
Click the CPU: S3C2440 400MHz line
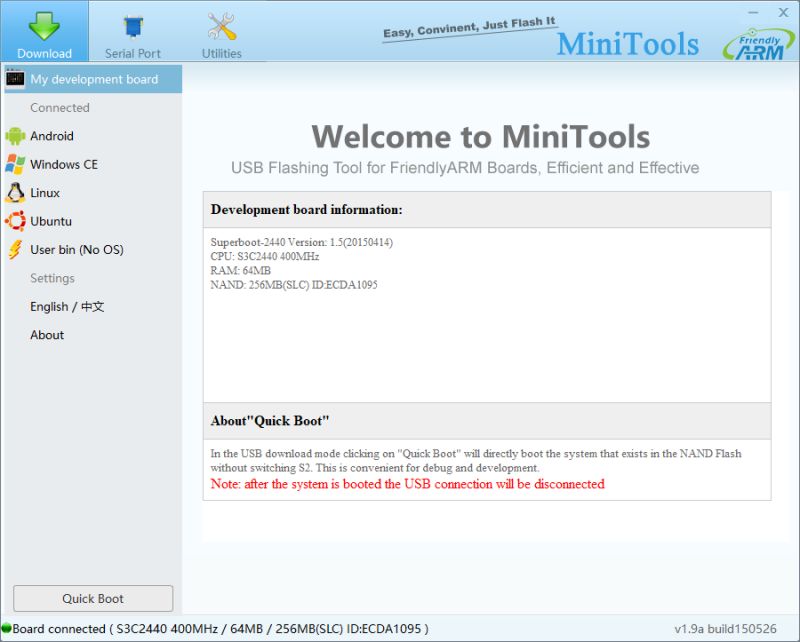point(264,256)
